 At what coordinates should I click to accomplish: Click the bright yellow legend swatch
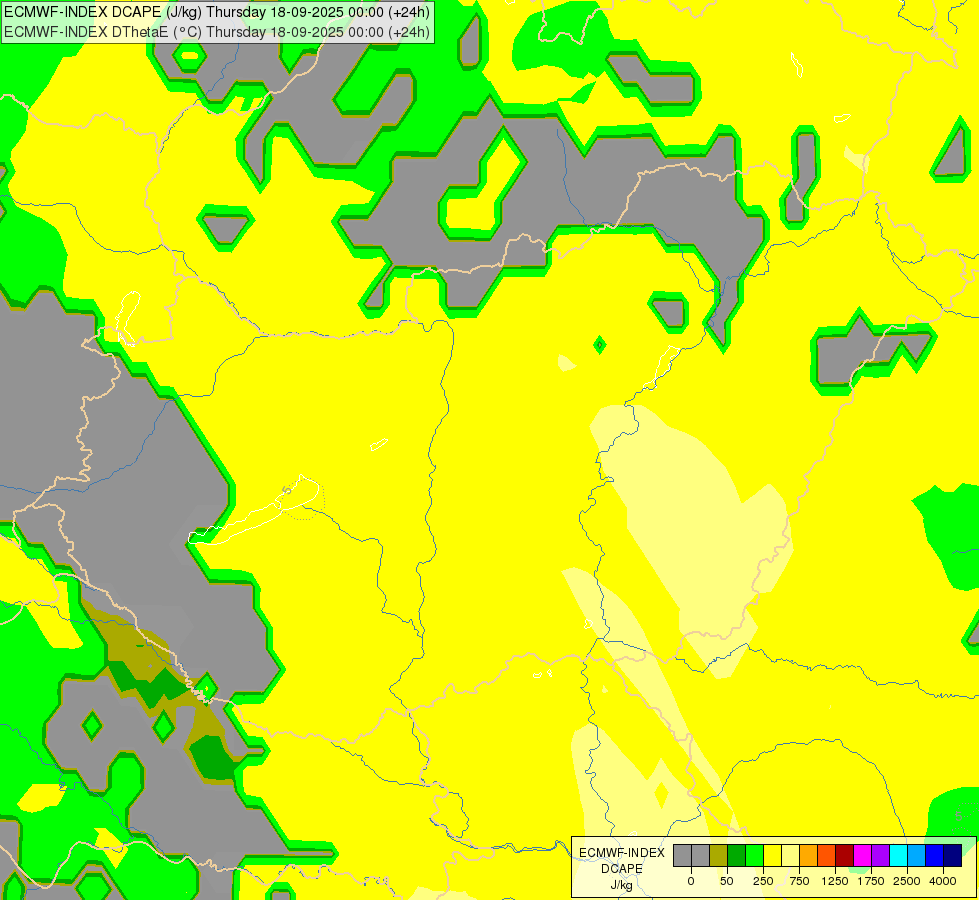click(x=772, y=855)
